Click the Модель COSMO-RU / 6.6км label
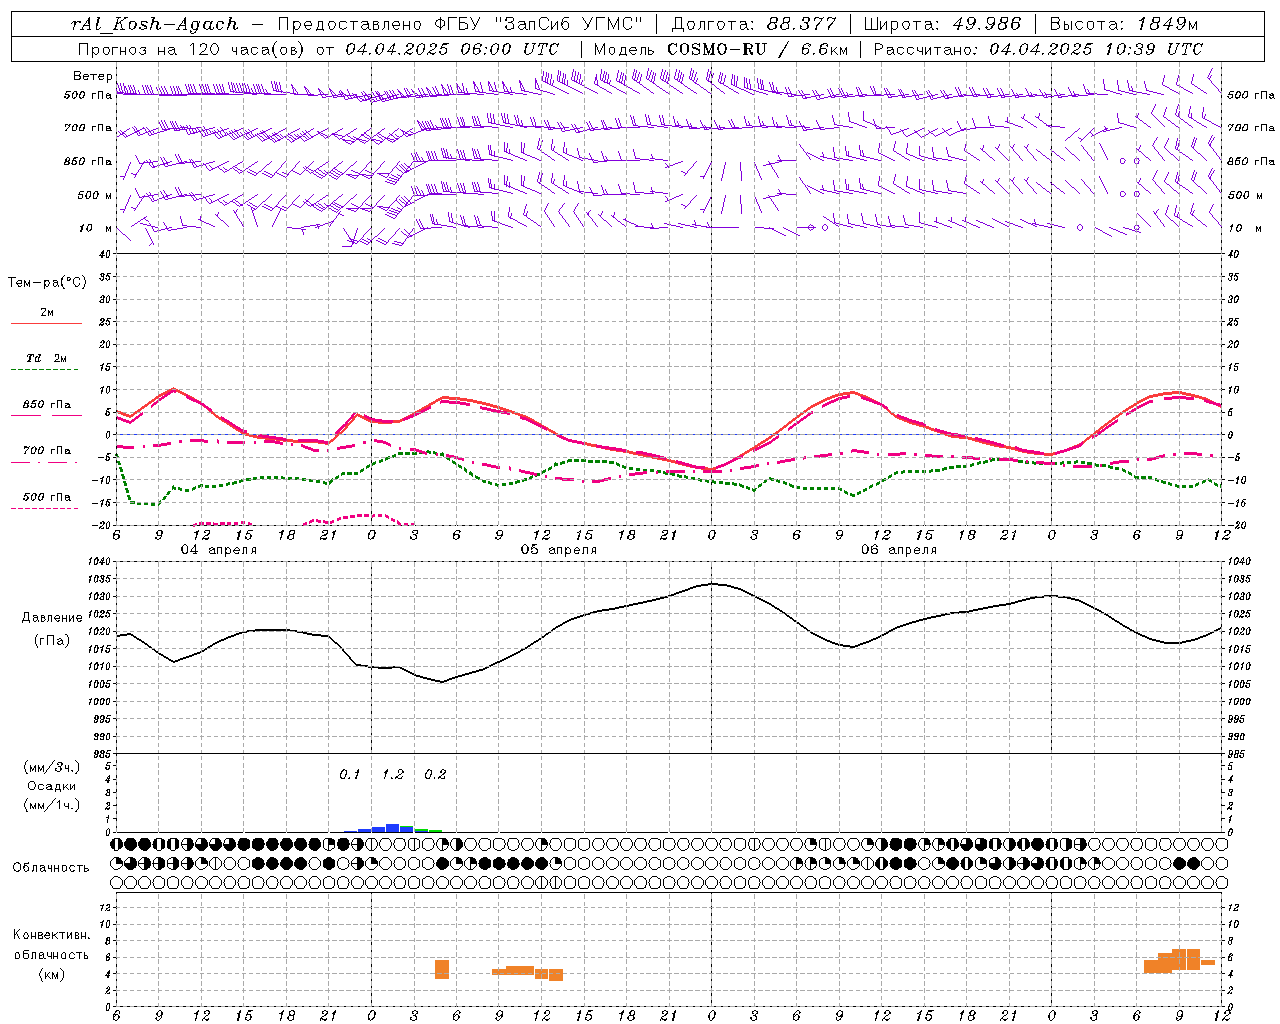 [x=721, y=49]
